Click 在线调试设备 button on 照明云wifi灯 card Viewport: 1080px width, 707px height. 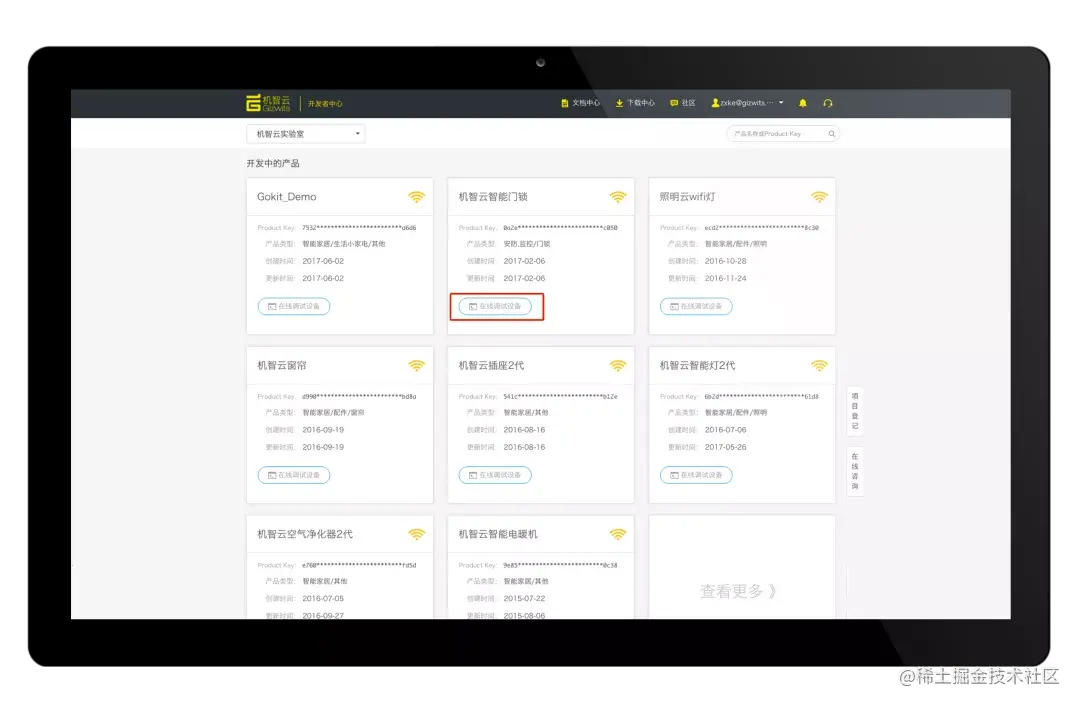[x=696, y=306]
